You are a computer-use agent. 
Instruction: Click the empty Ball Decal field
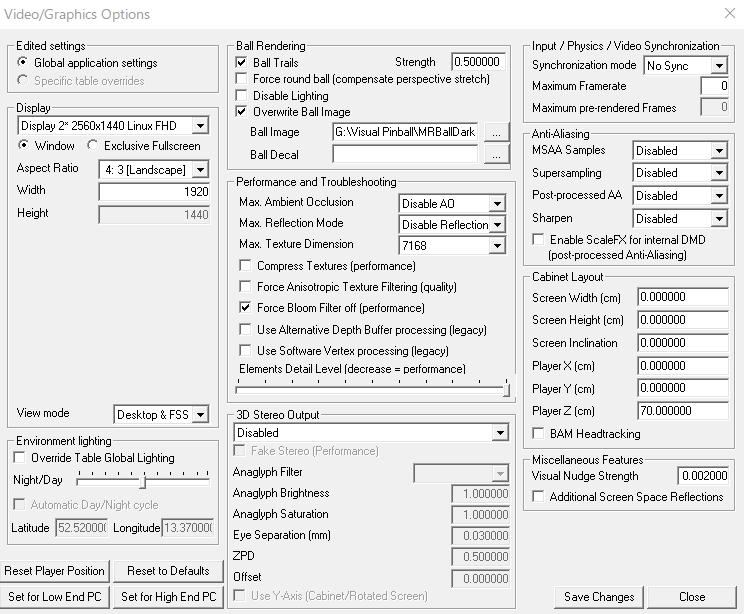click(x=405, y=154)
